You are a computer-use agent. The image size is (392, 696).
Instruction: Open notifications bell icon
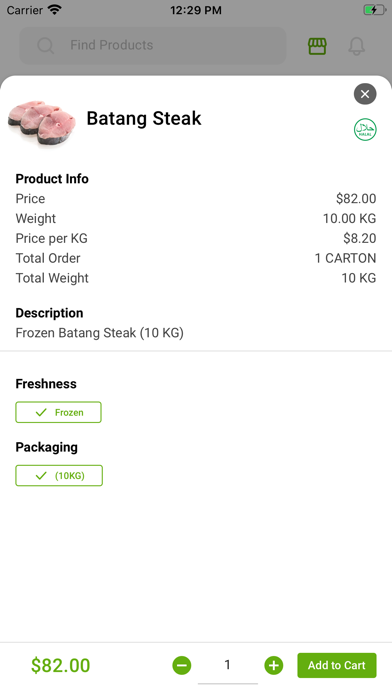click(x=356, y=46)
